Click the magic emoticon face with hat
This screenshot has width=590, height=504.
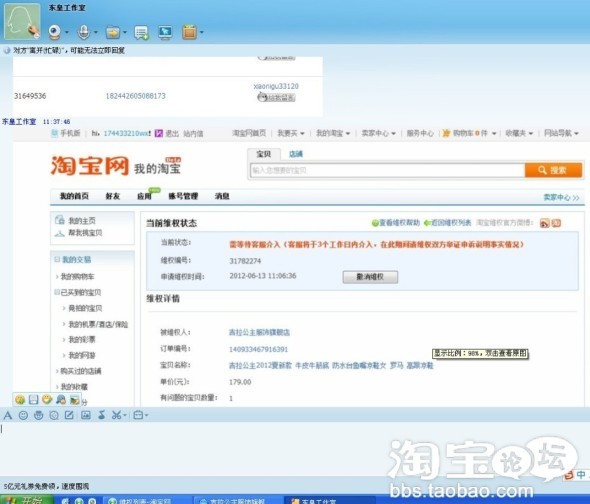[x=38, y=415]
